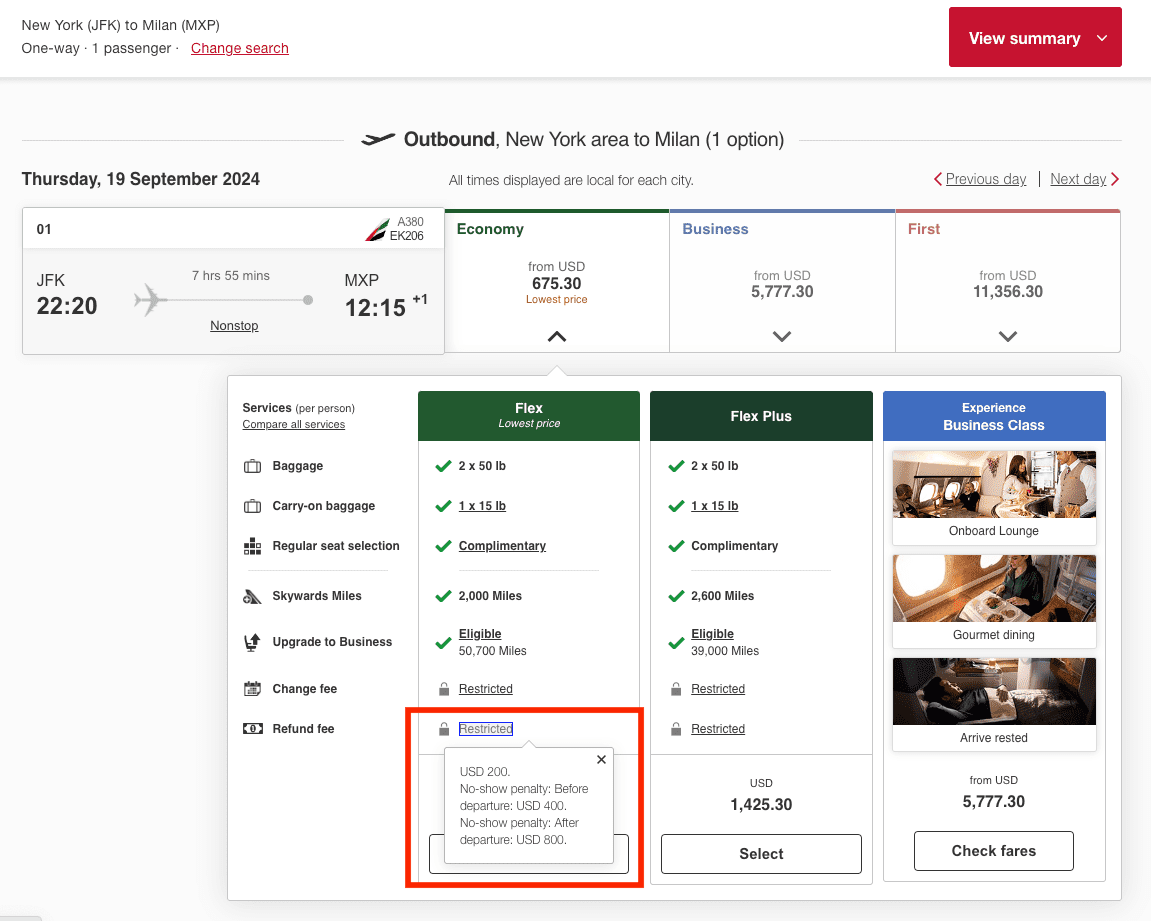Image resolution: width=1151 pixels, height=921 pixels.
Task: Collapse the Economy fare options chevron
Action: coord(557,337)
